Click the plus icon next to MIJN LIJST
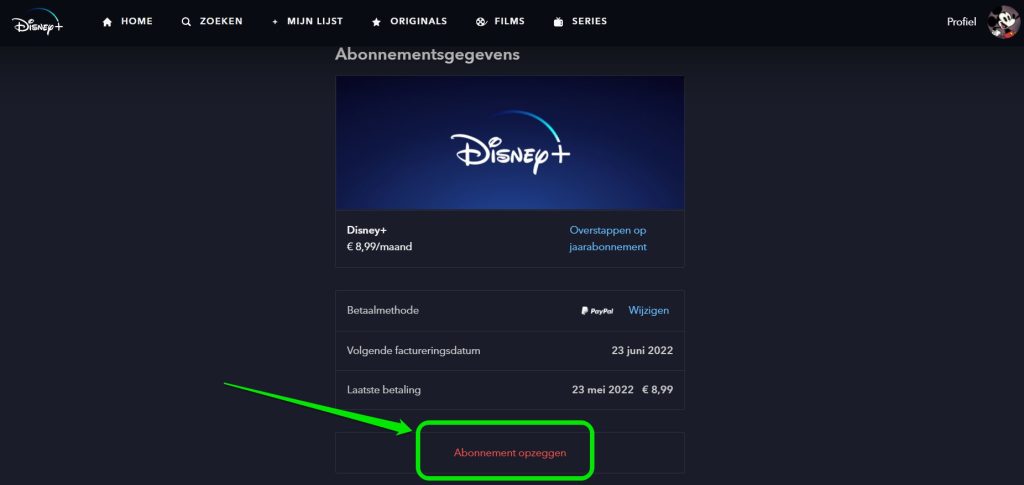The image size is (1024, 485). (x=275, y=22)
